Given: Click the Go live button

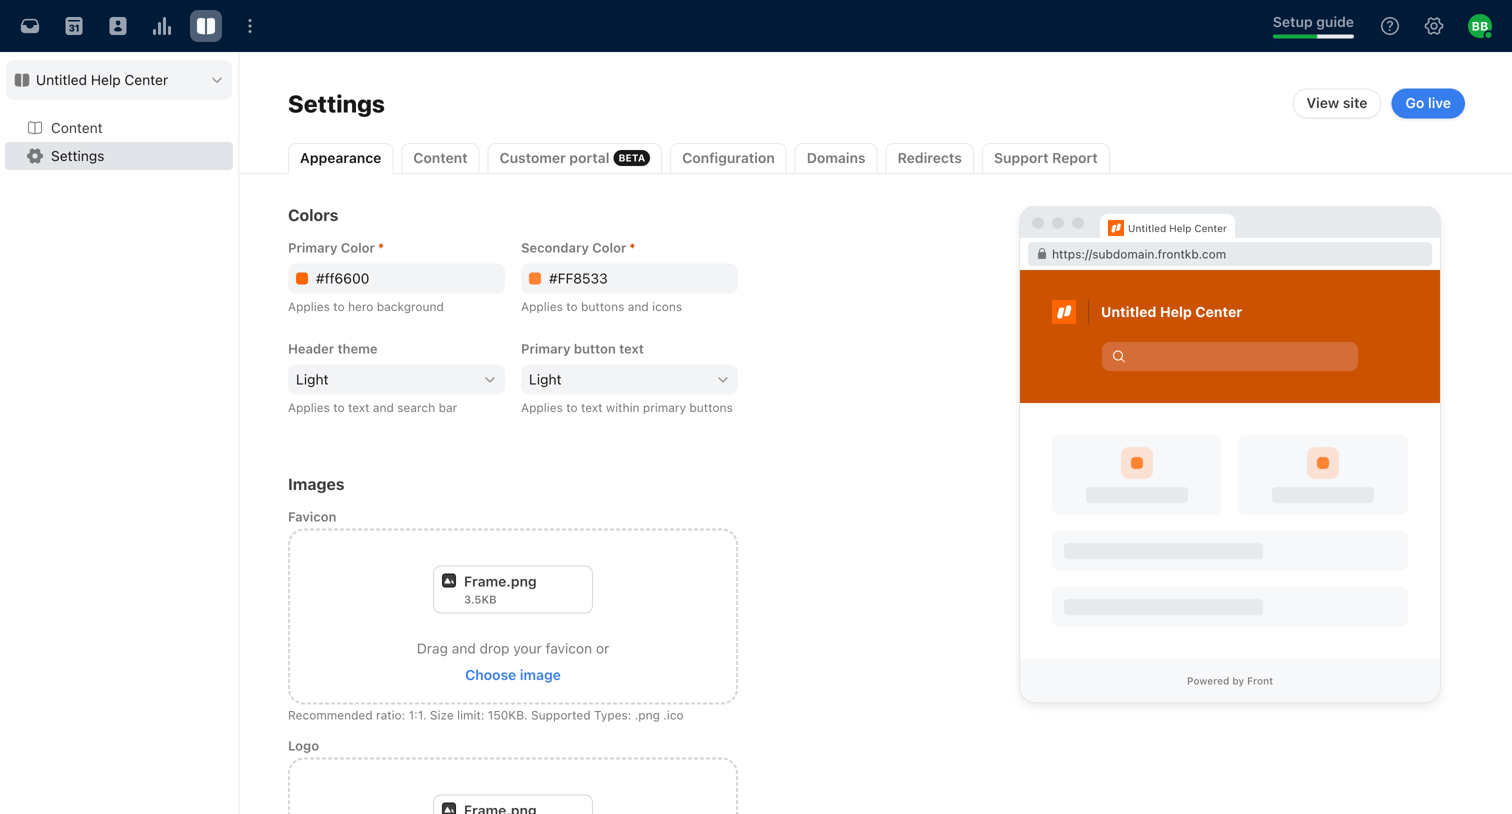Looking at the screenshot, I should 1428,103.
